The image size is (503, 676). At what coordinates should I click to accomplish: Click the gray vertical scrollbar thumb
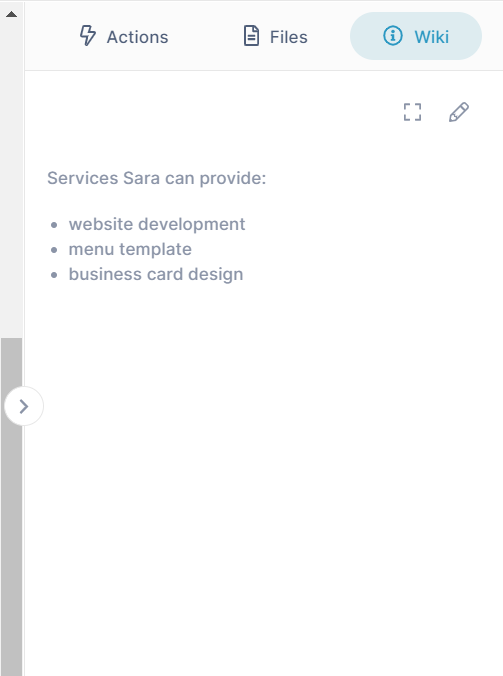[12, 507]
